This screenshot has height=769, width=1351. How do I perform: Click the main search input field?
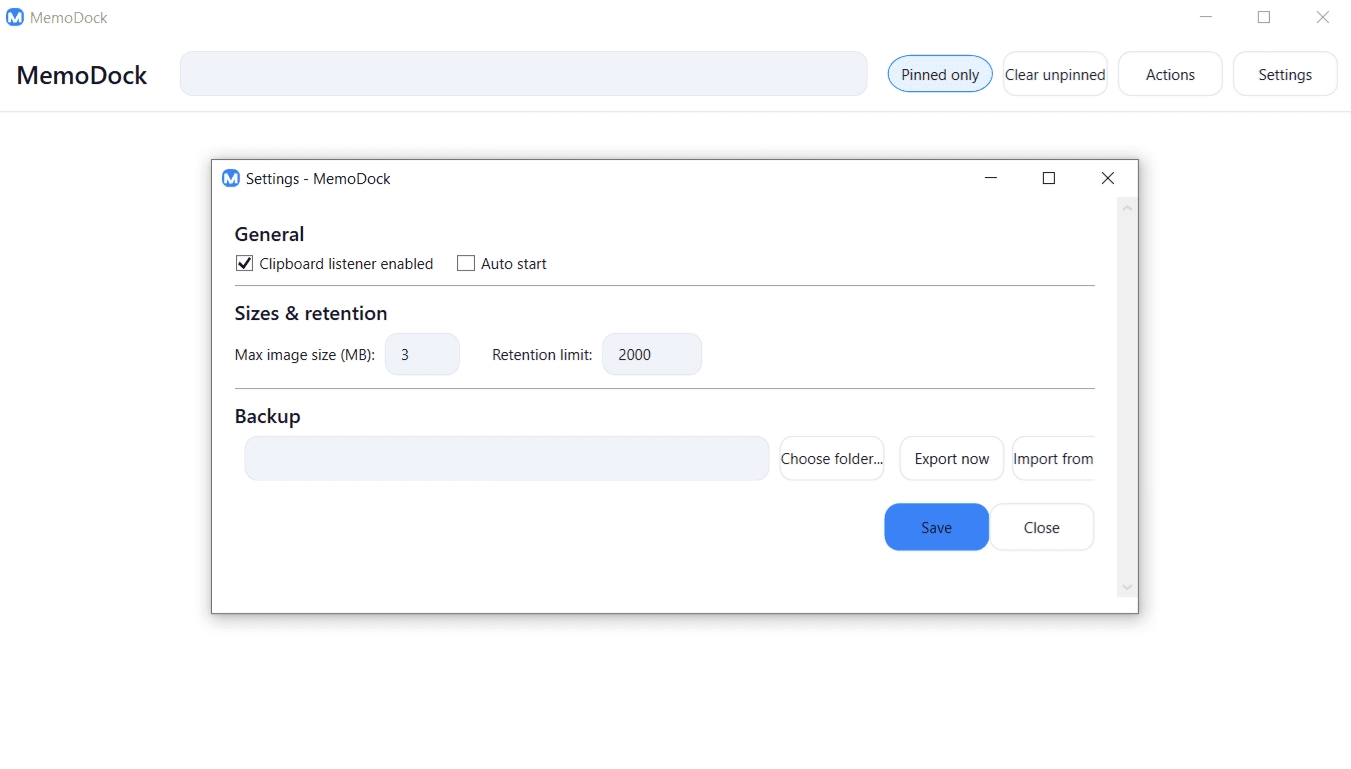click(x=523, y=74)
